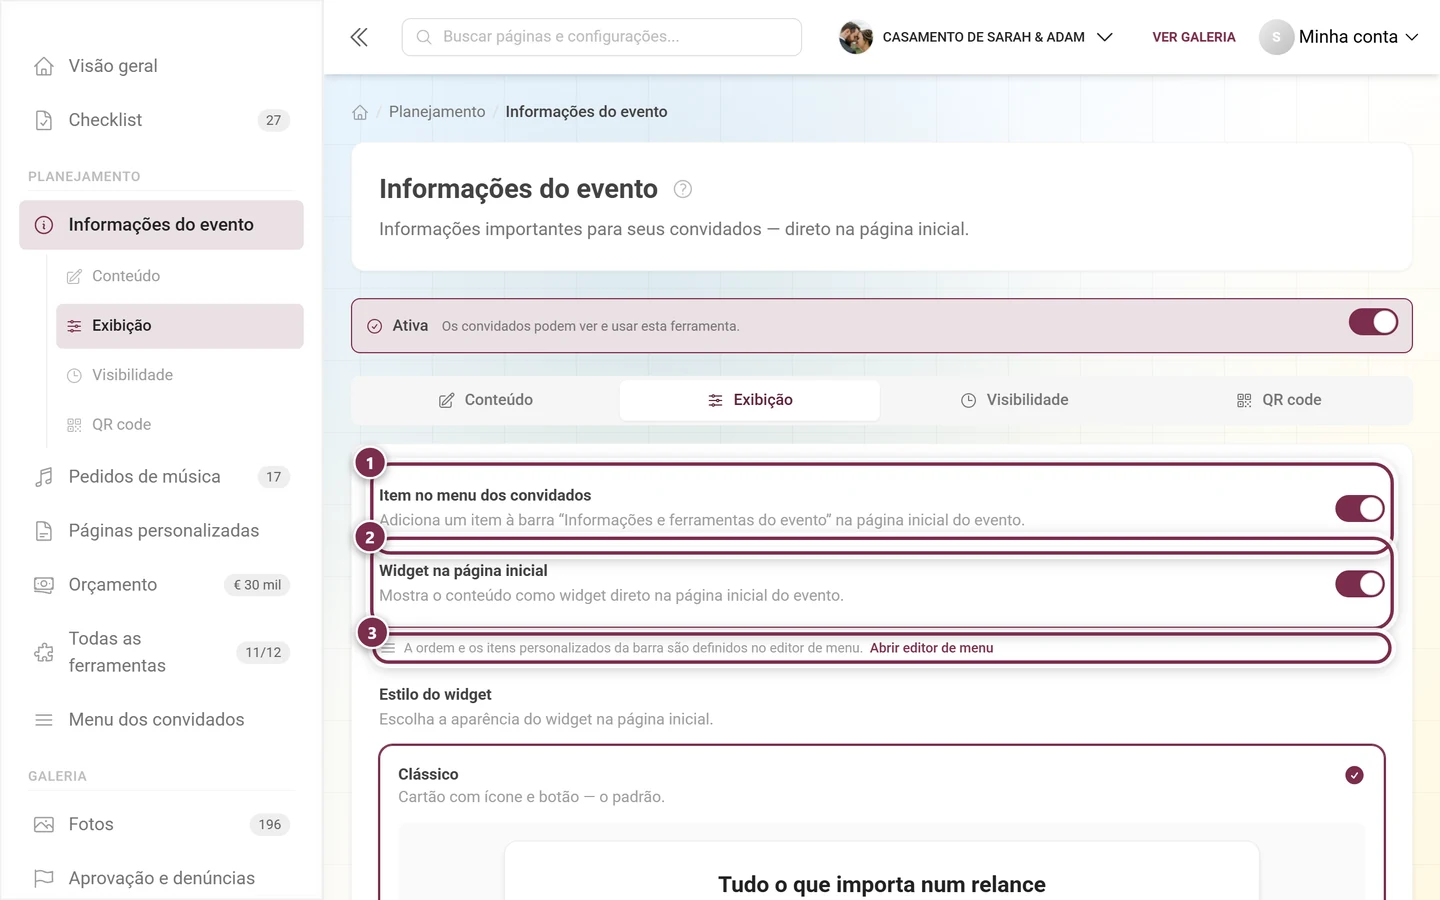Toggle Widget na página inicial switch

[x=1360, y=584]
